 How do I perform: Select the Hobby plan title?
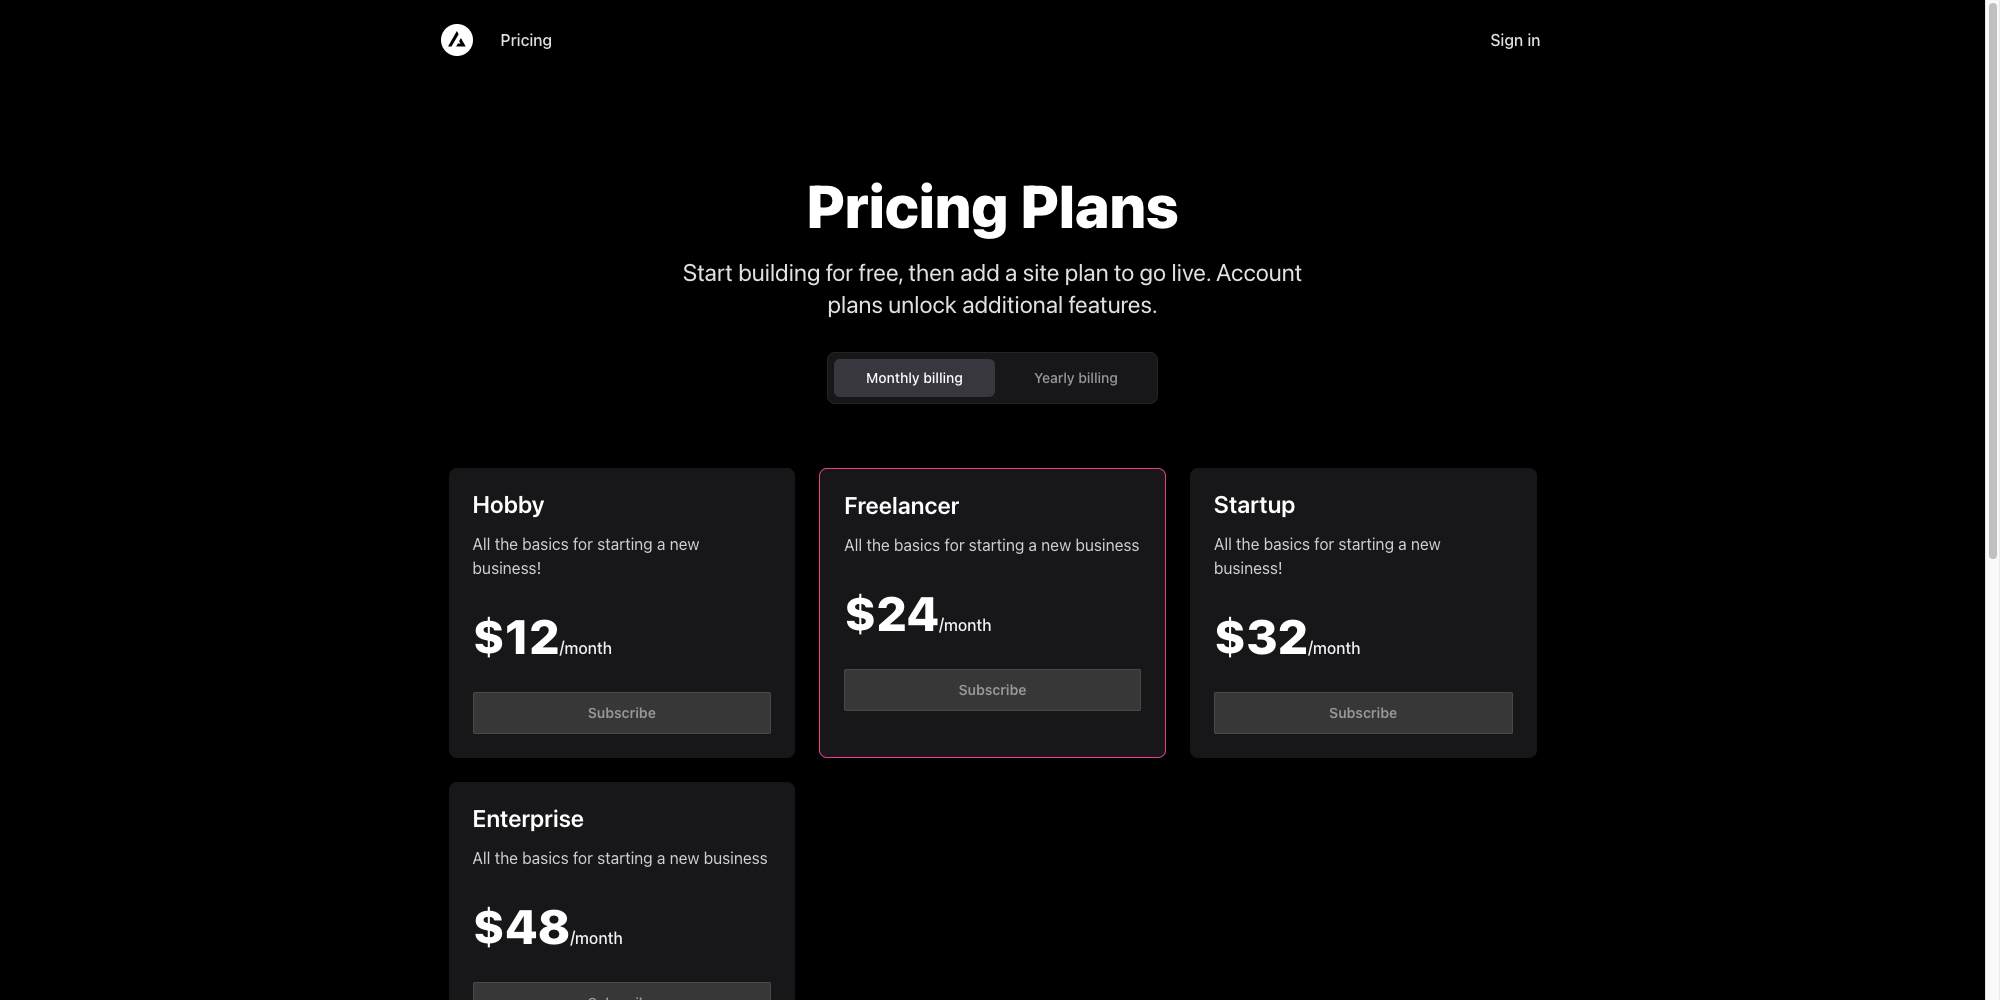(508, 505)
